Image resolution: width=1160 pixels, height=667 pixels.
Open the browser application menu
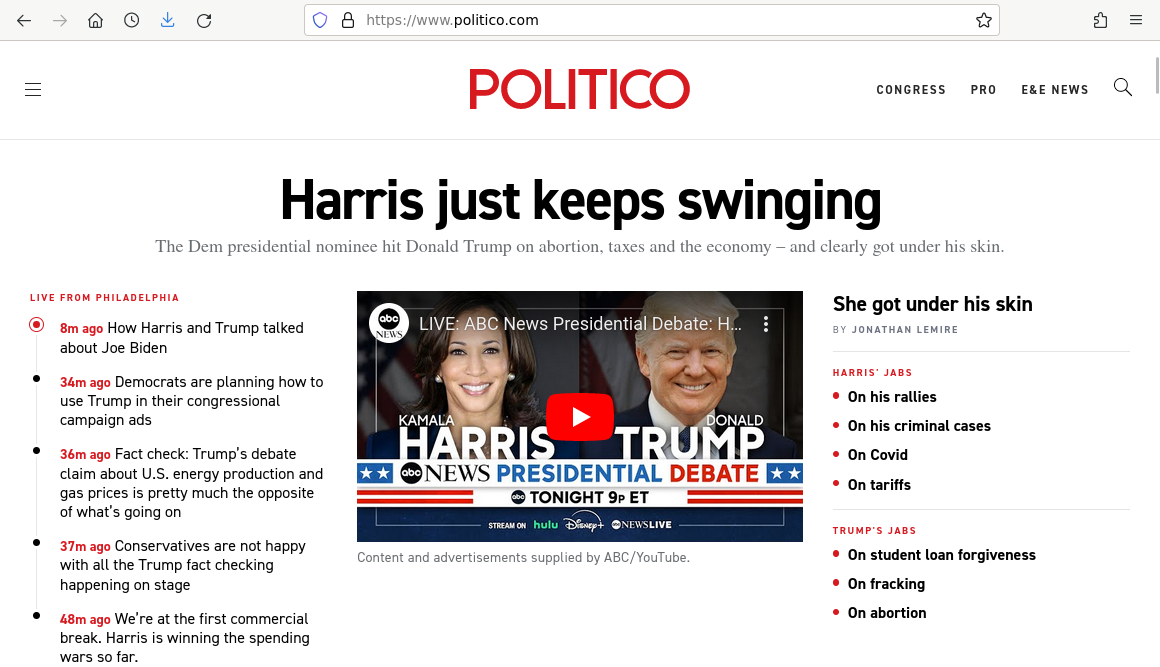[x=1136, y=20]
